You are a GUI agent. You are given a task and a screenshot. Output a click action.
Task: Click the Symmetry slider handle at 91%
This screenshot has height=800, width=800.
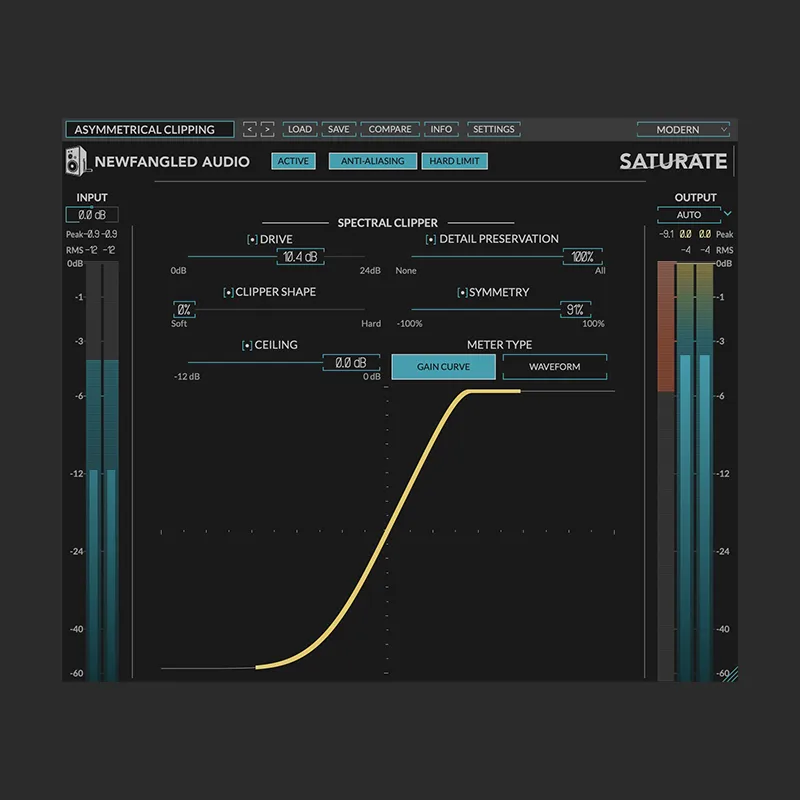click(x=576, y=310)
